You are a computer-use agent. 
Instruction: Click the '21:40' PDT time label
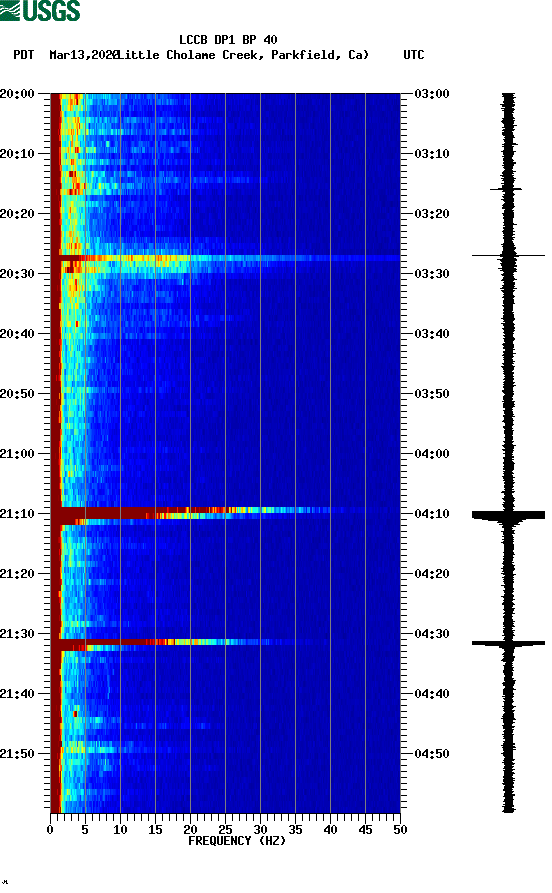(17, 694)
